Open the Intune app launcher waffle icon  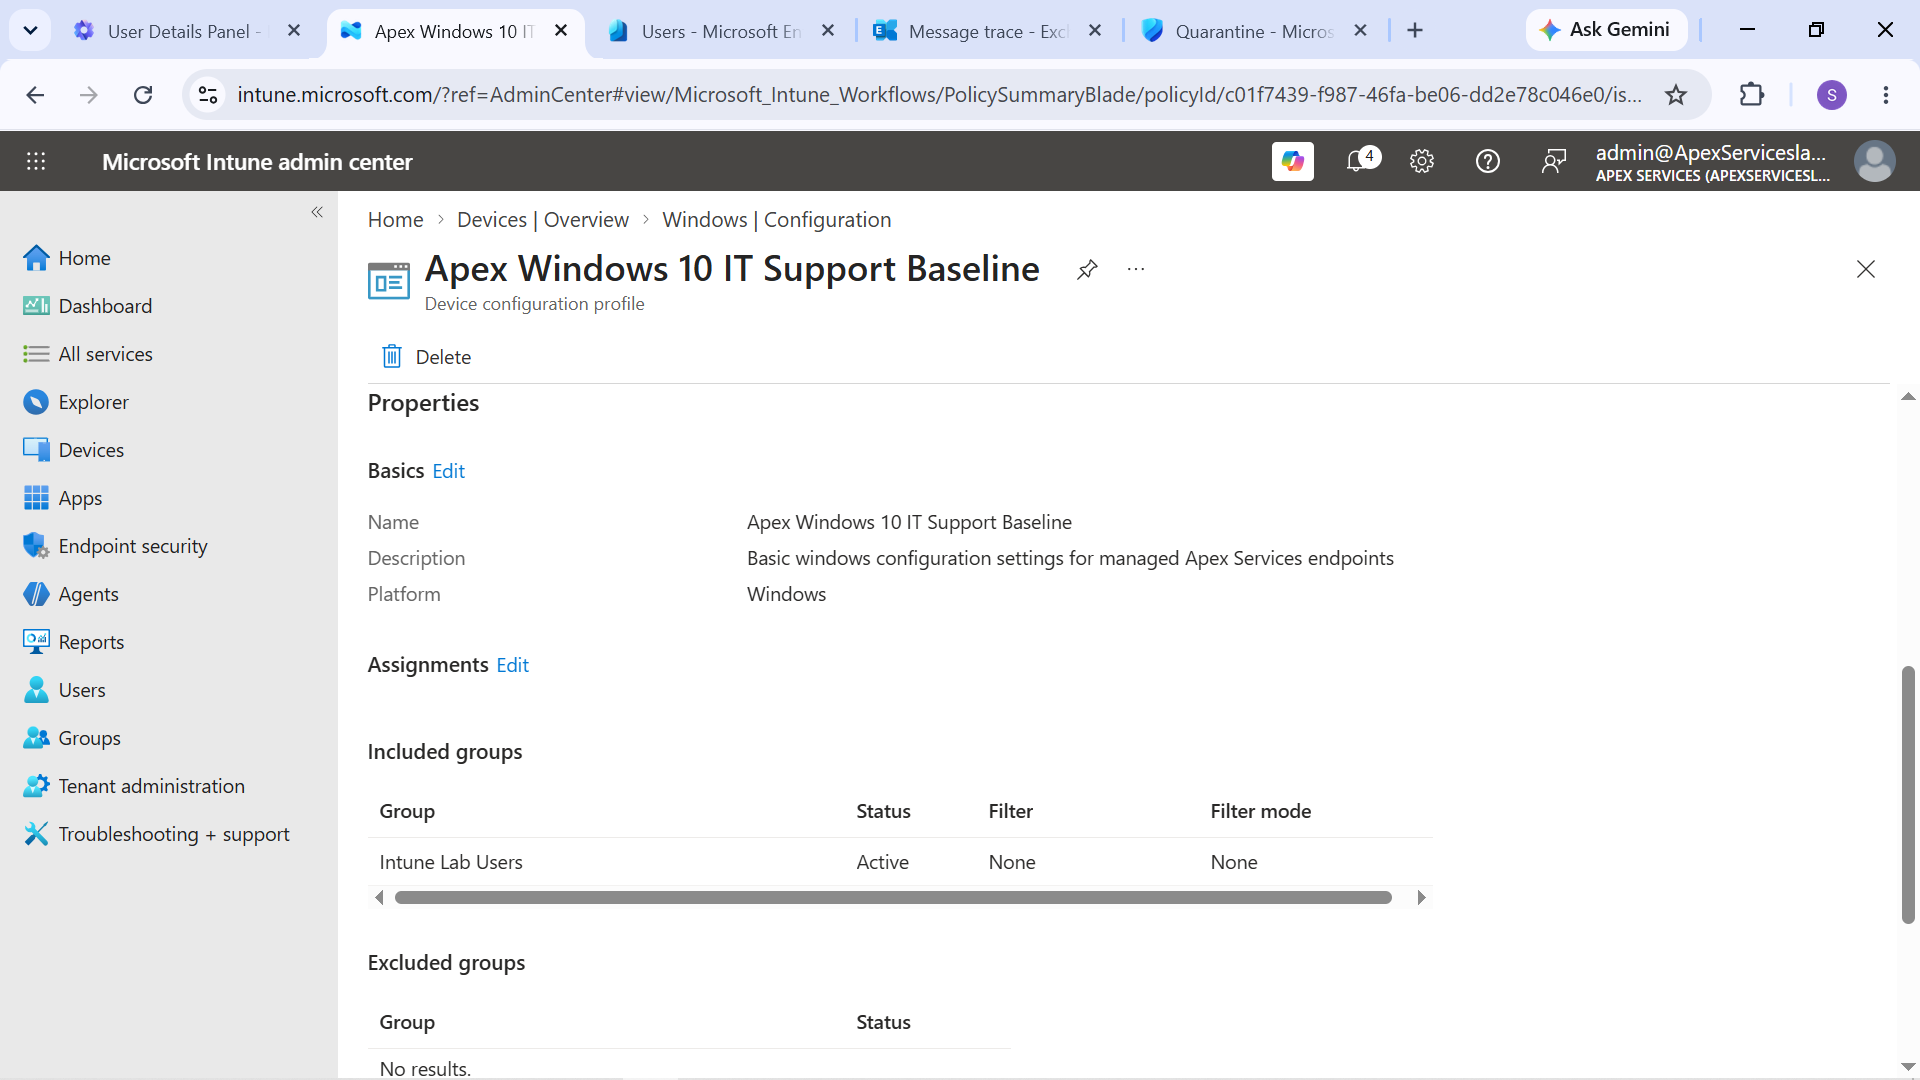point(36,161)
